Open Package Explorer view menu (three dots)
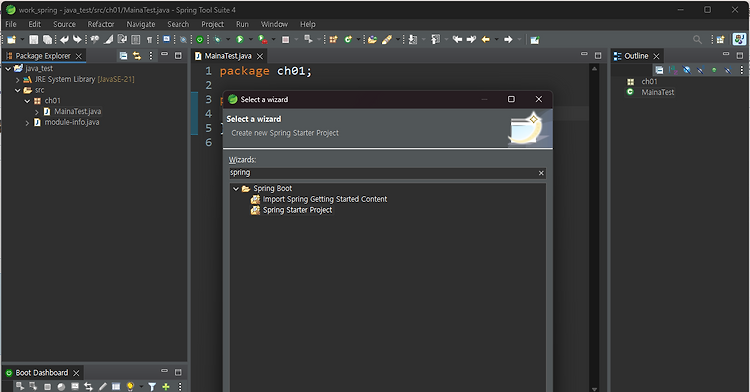This screenshot has width=750, height=392. [x=151, y=56]
